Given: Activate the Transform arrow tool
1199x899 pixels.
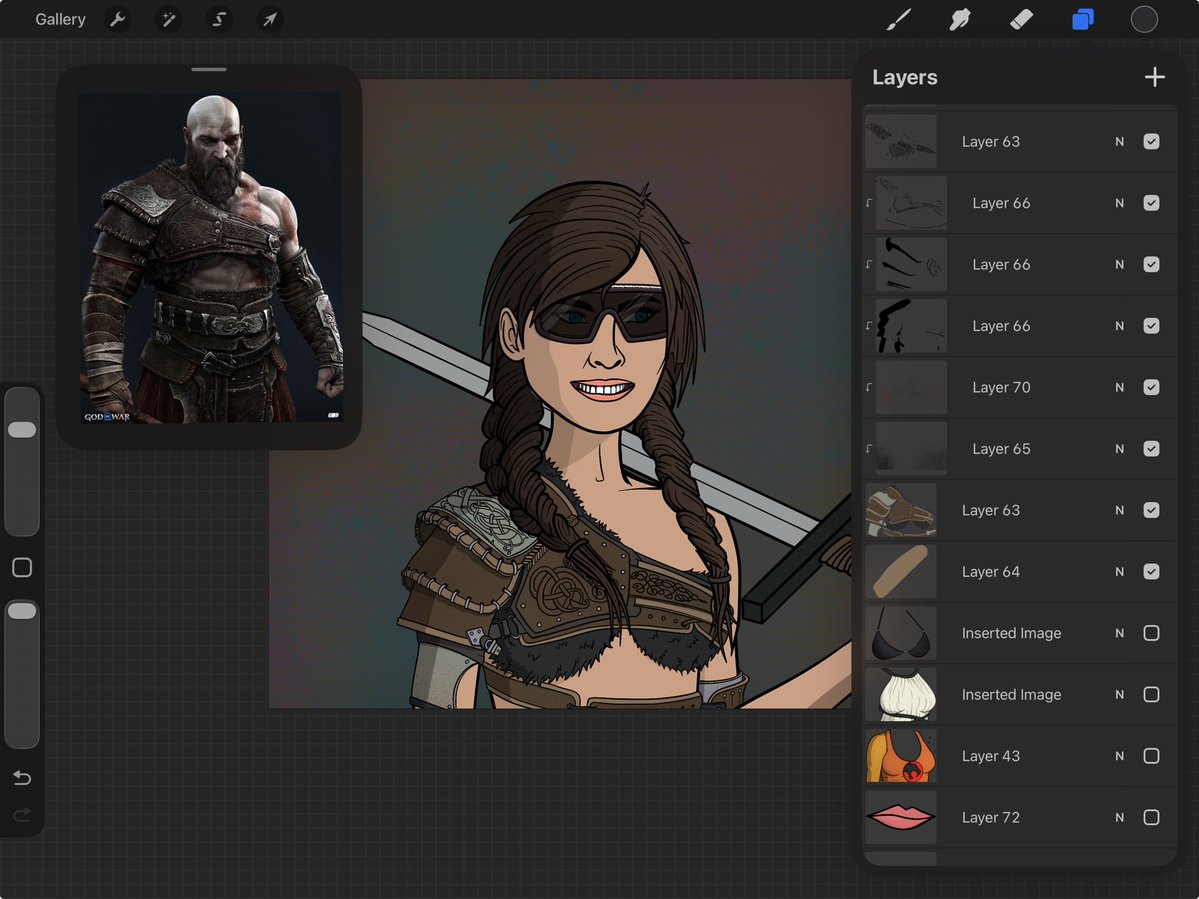Looking at the screenshot, I should point(269,19).
